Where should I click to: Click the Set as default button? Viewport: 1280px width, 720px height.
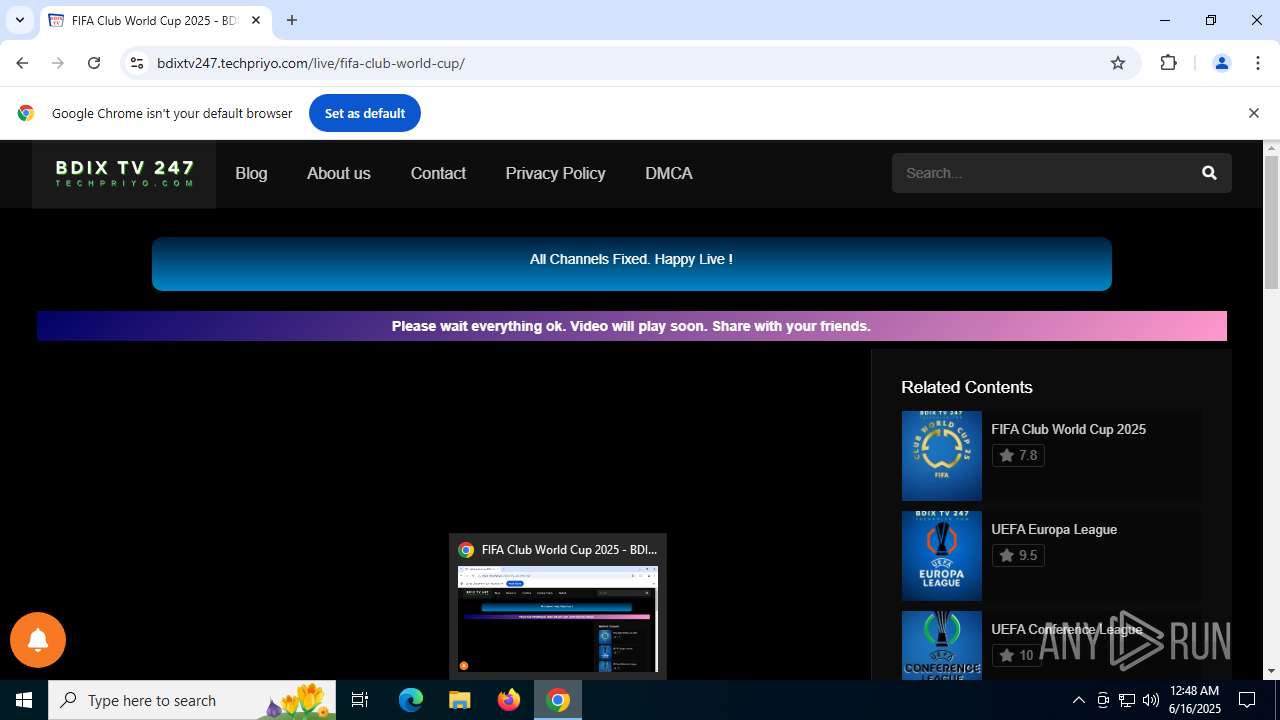365,113
